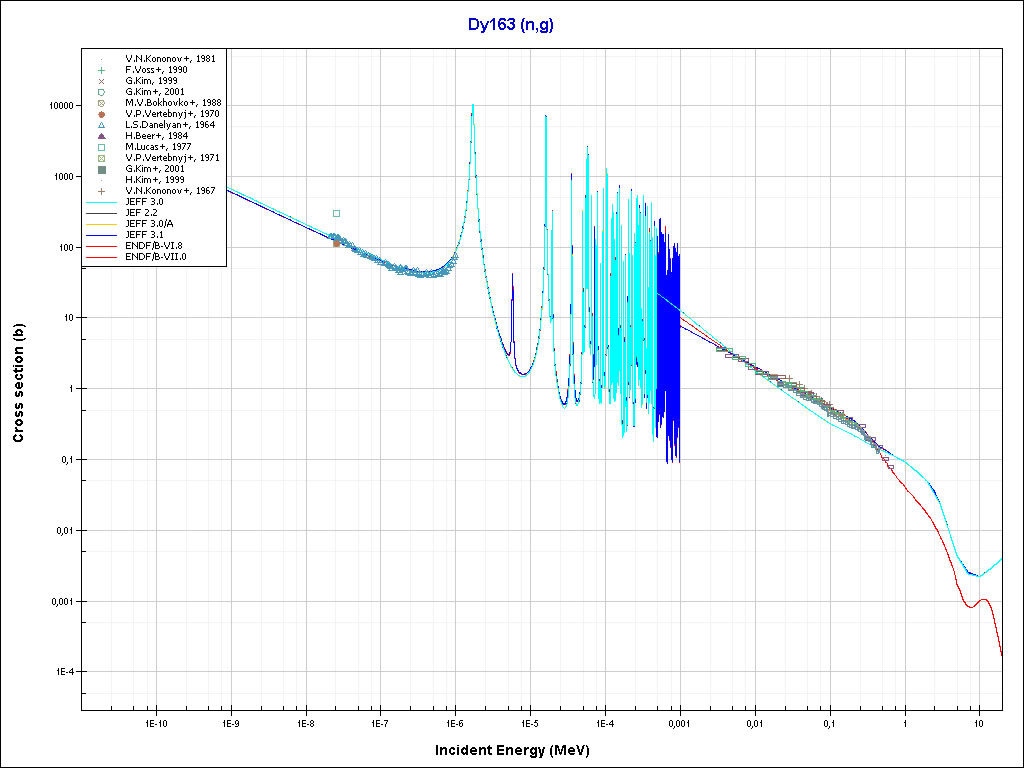Click the H.Beer+, 1984 purple triangle marker
This screenshot has height=768, width=1024.
point(102,136)
